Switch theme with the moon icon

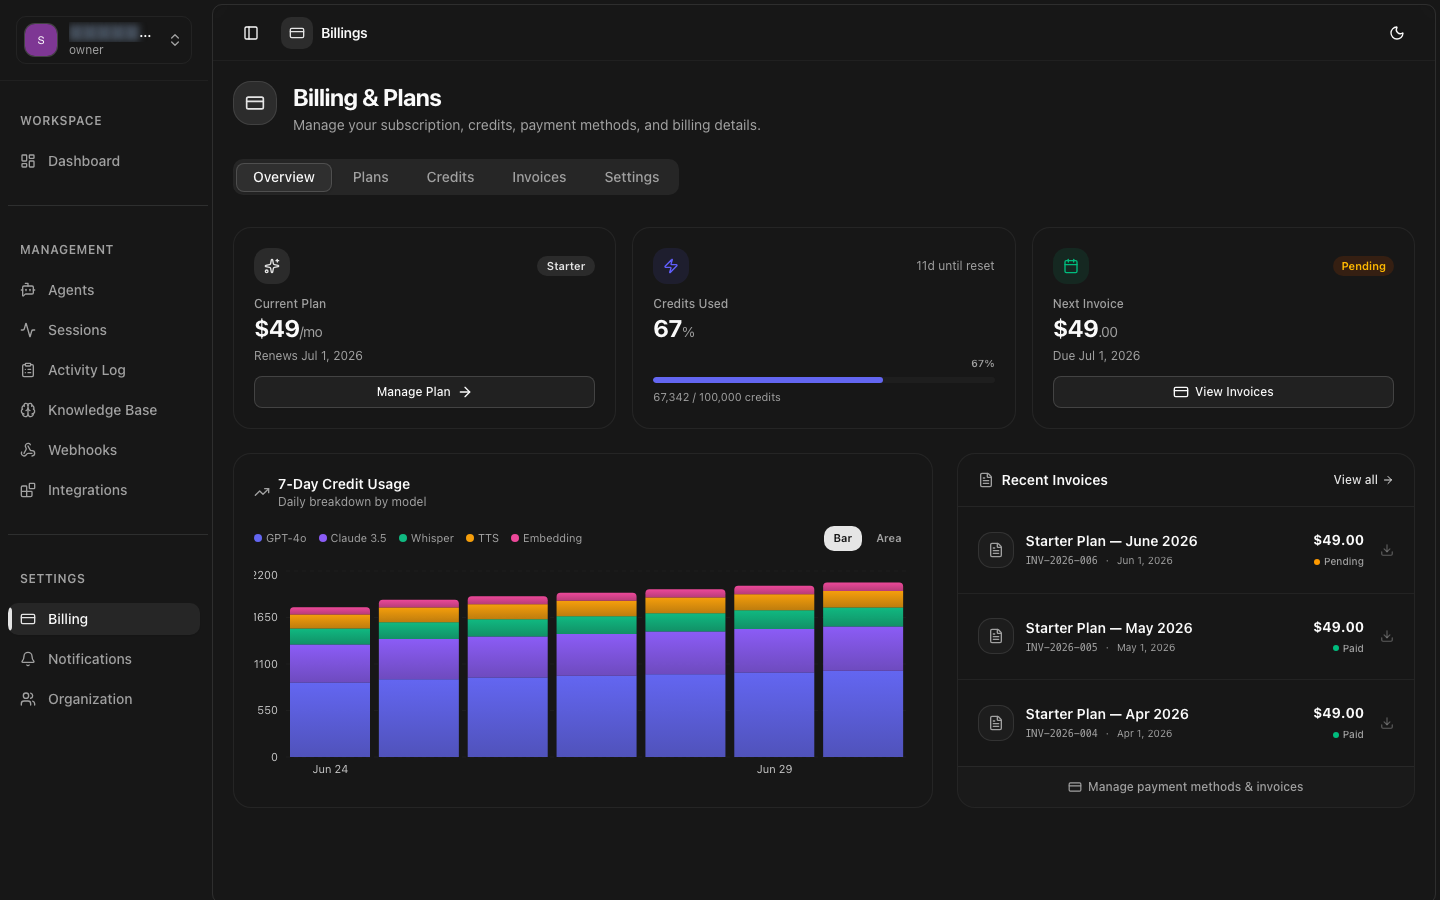click(x=1397, y=33)
